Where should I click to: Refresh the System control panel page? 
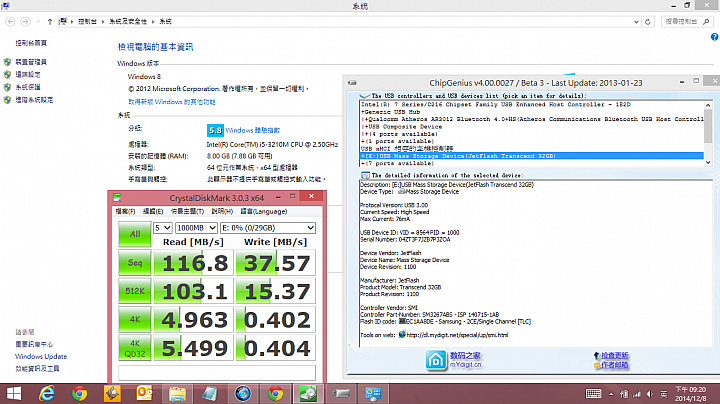point(648,22)
